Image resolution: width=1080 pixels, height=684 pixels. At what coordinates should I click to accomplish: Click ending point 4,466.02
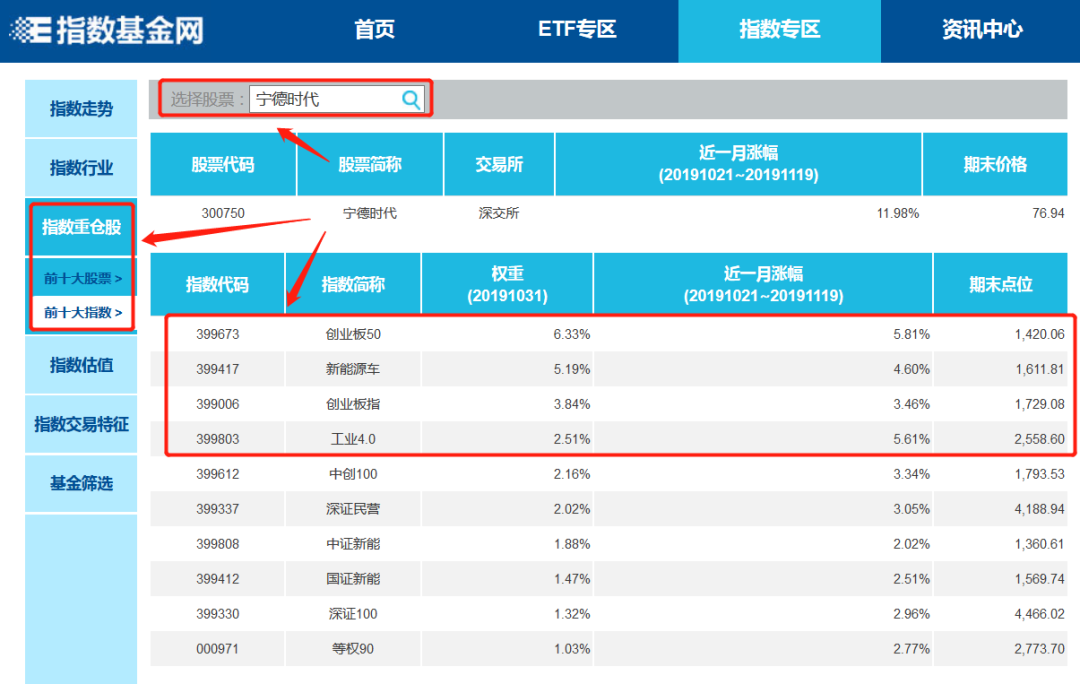pyautogui.click(x=1039, y=614)
